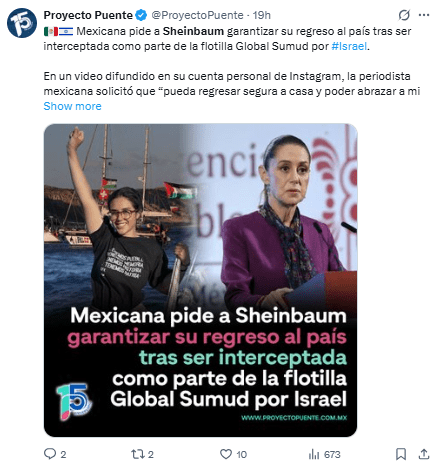Open the #Israel hashtag link
This screenshot has height=471, width=438.
click(x=349, y=46)
